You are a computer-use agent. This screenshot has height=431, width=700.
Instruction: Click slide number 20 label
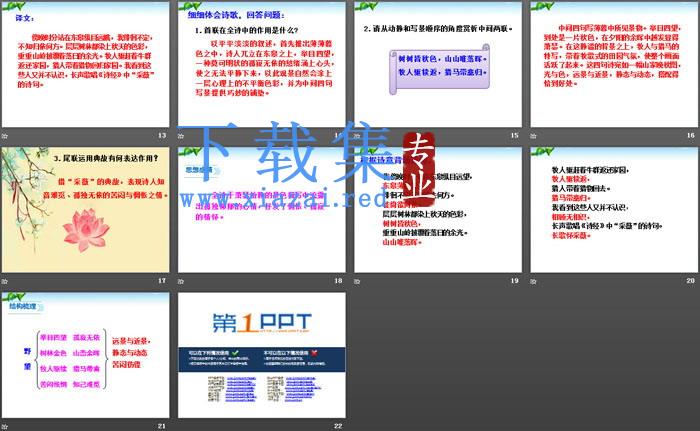pyautogui.click(x=691, y=280)
